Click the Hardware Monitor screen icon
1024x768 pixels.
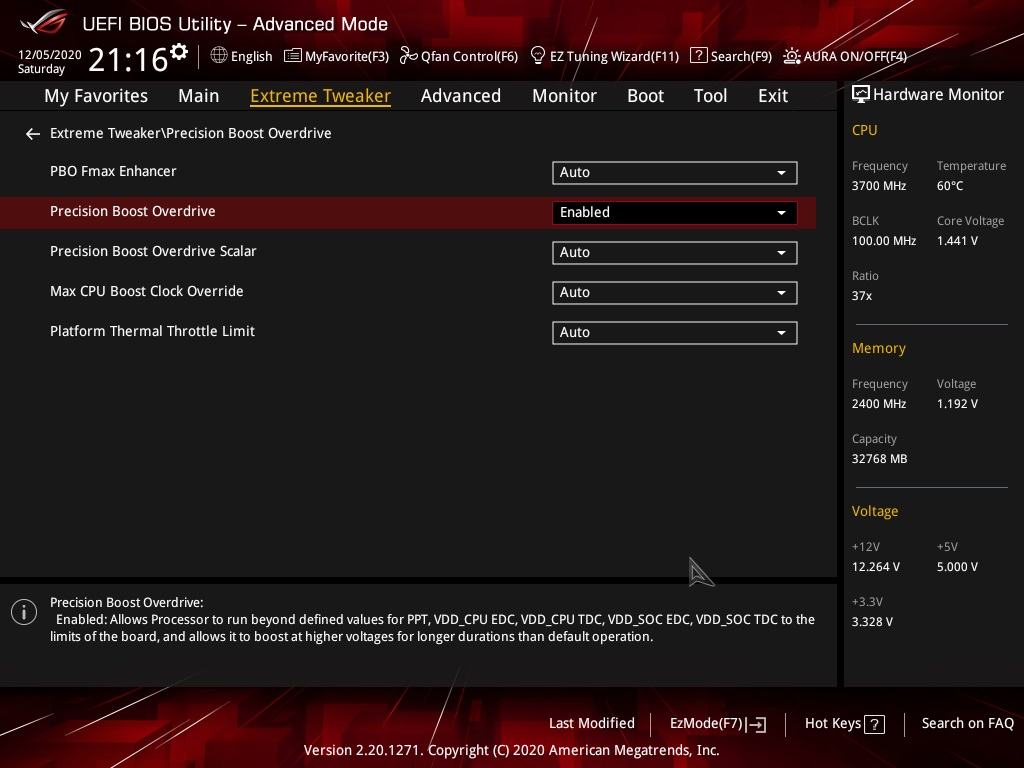tap(861, 95)
